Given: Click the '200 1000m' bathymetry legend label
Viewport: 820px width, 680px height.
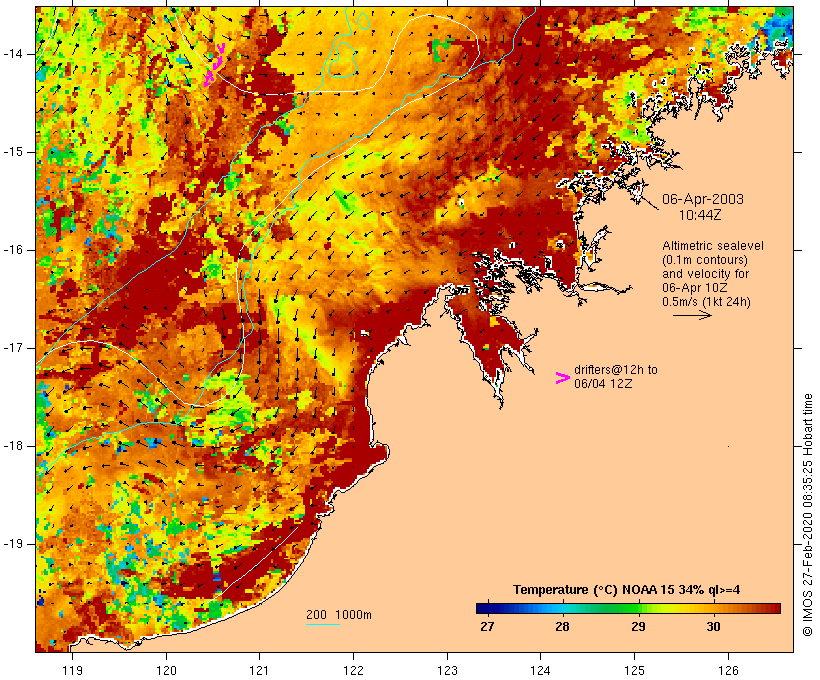Looking at the screenshot, I should [339, 615].
